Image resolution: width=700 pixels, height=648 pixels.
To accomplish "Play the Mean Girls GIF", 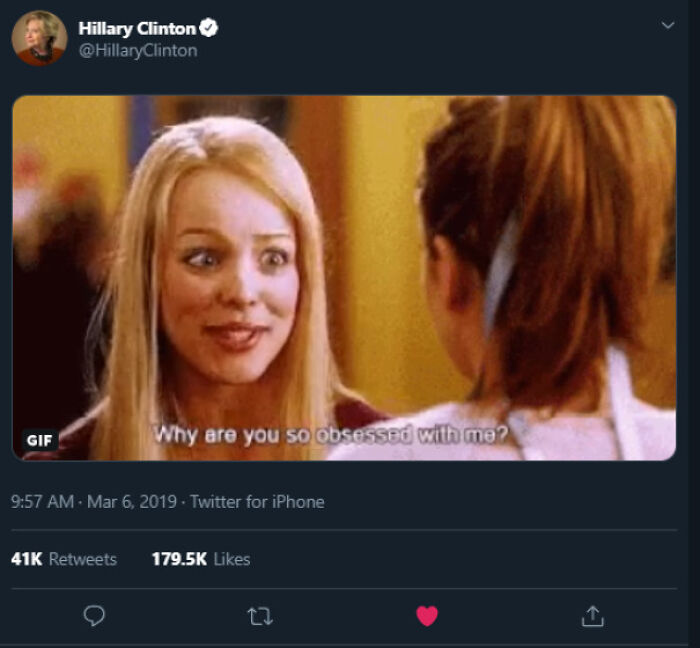I will click(344, 278).
